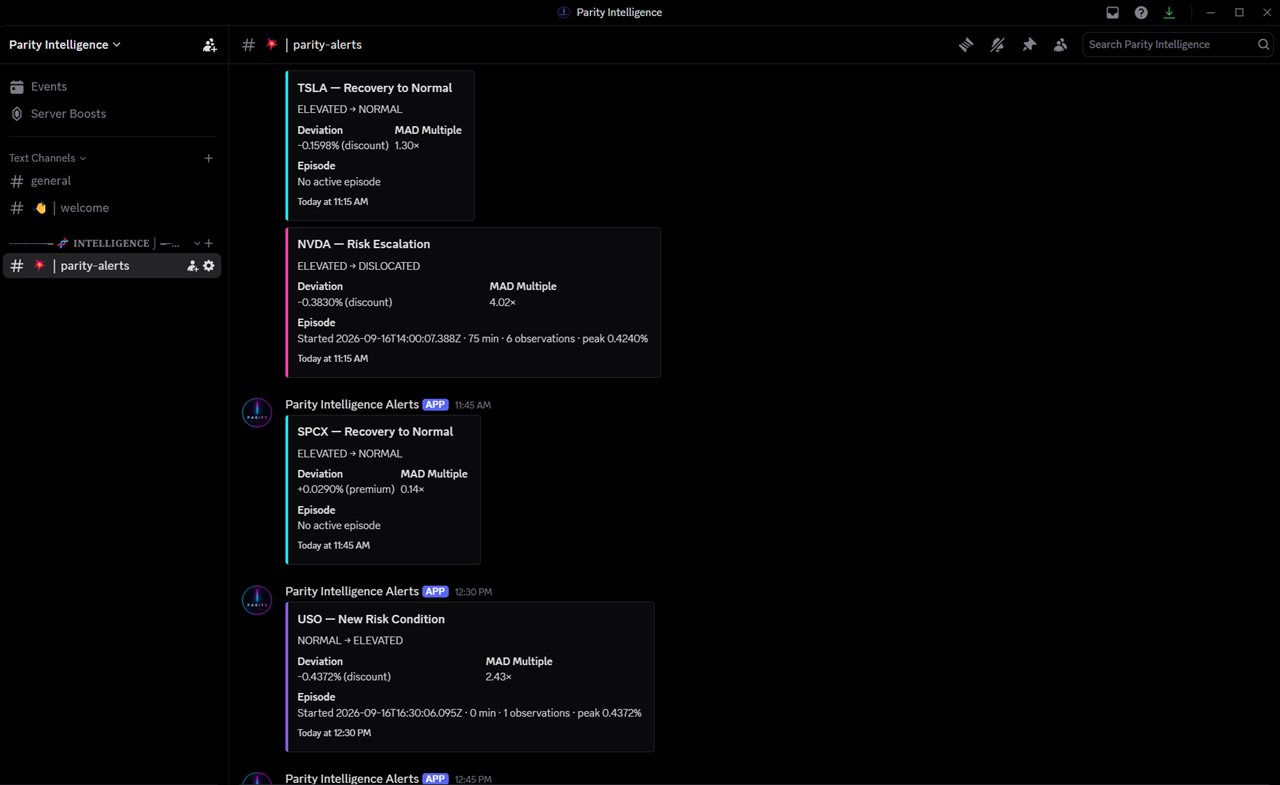The width and height of the screenshot is (1280, 785).
Task: Open Parity Intelligence Alerts username at 11:45 AM
Action: click(x=352, y=405)
